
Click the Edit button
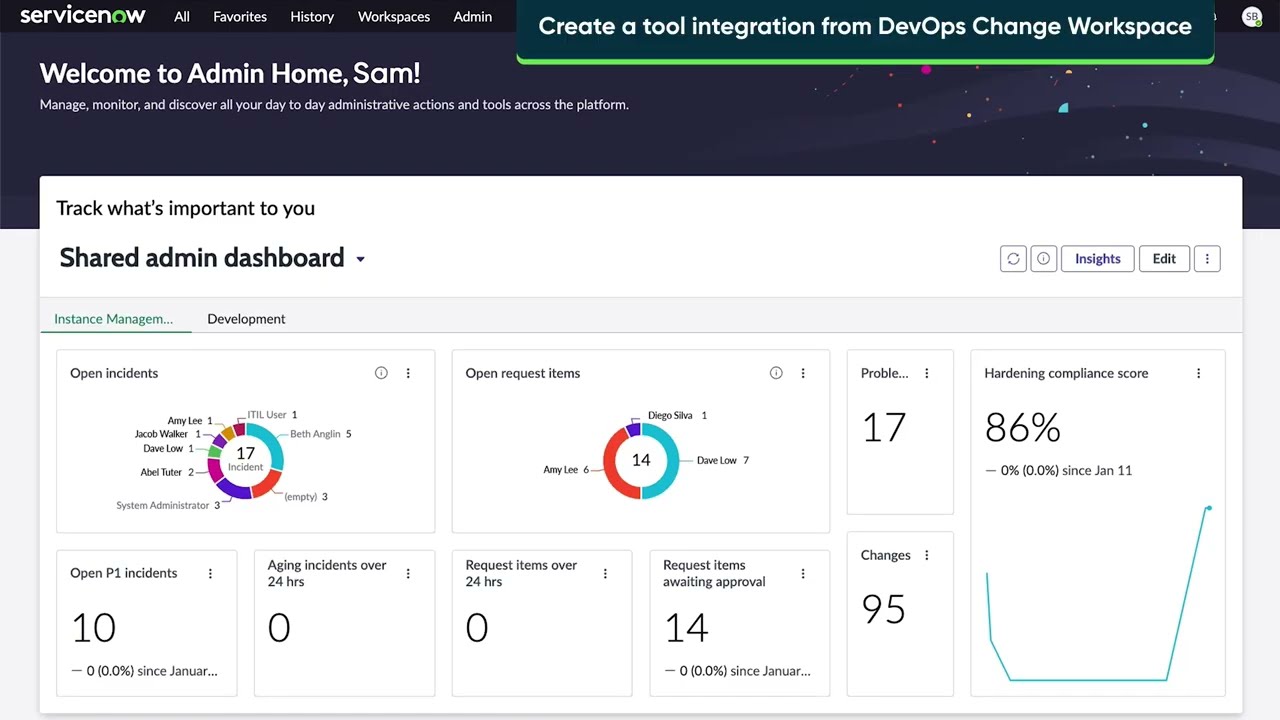pos(1164,258)
